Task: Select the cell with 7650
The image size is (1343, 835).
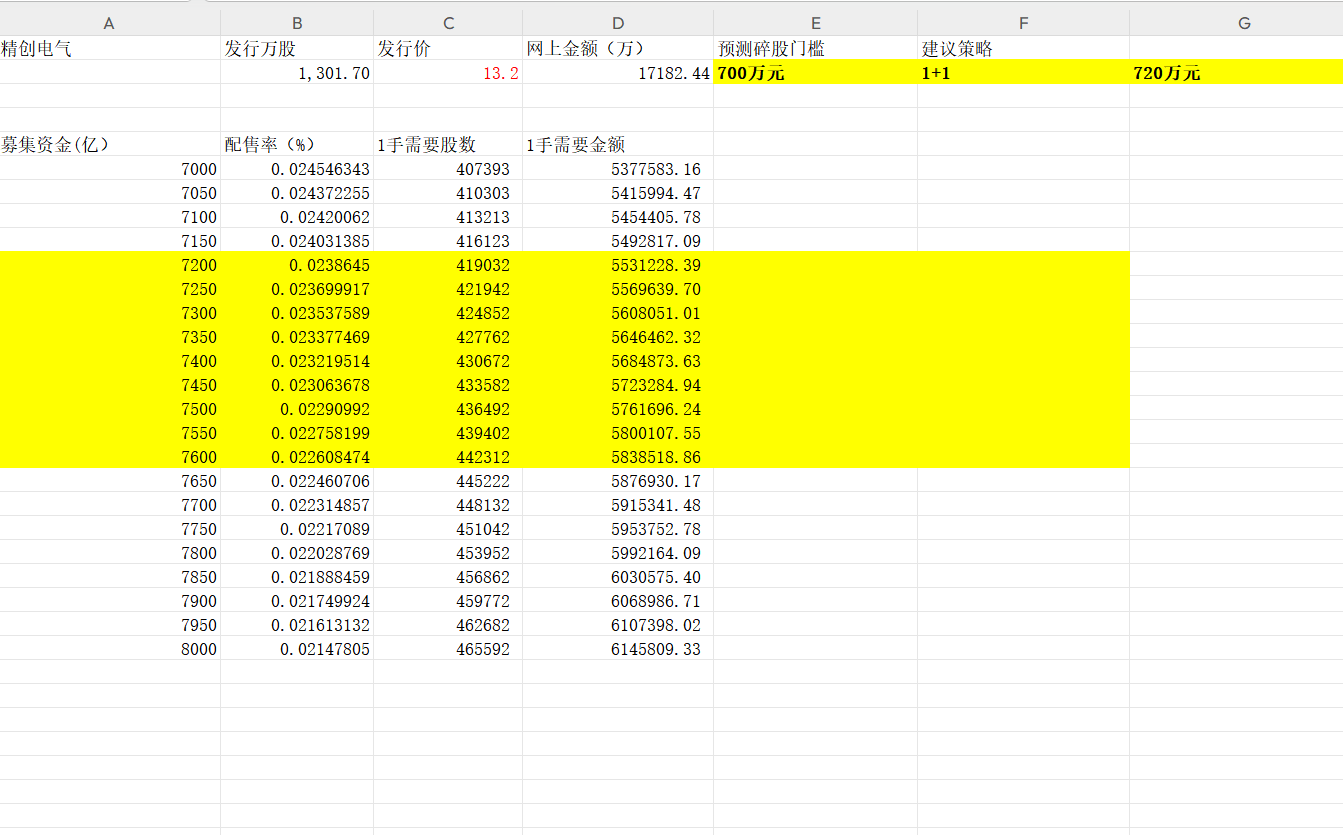Action: coord(110,480)
